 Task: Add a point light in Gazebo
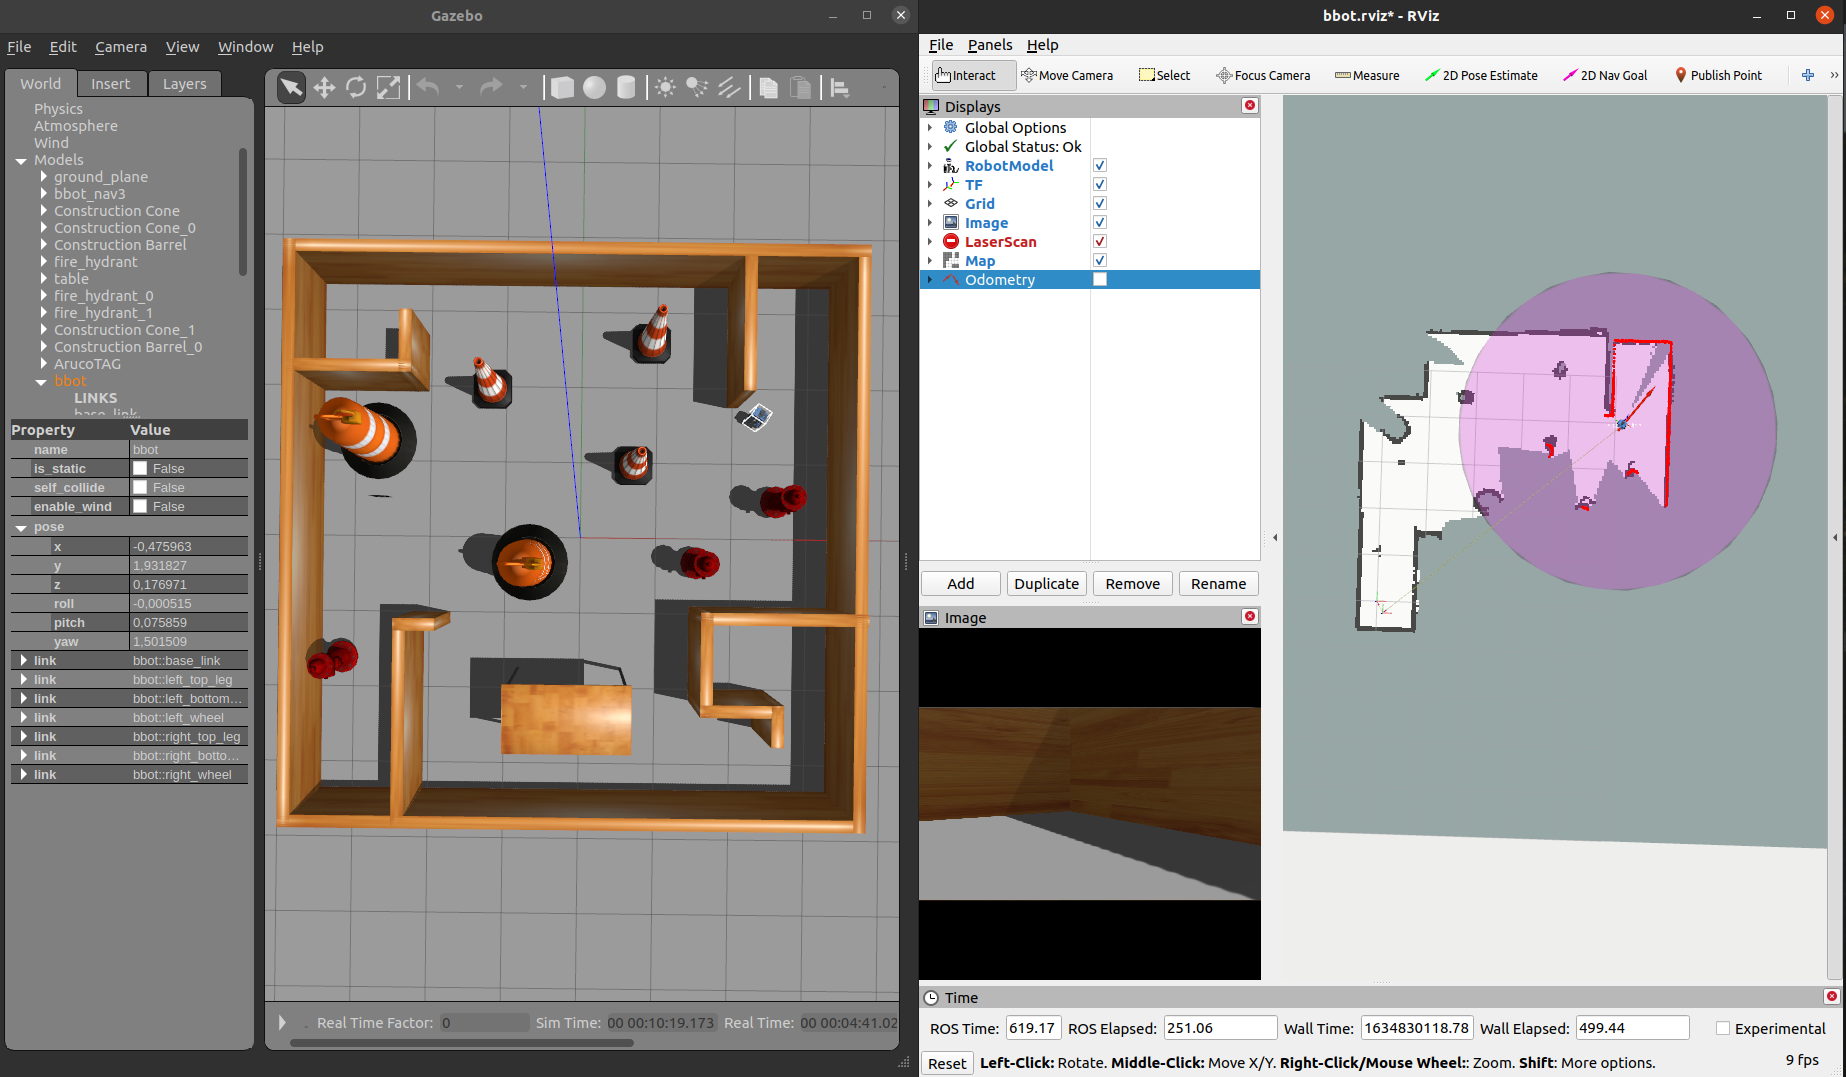click(x=665, y=88)
